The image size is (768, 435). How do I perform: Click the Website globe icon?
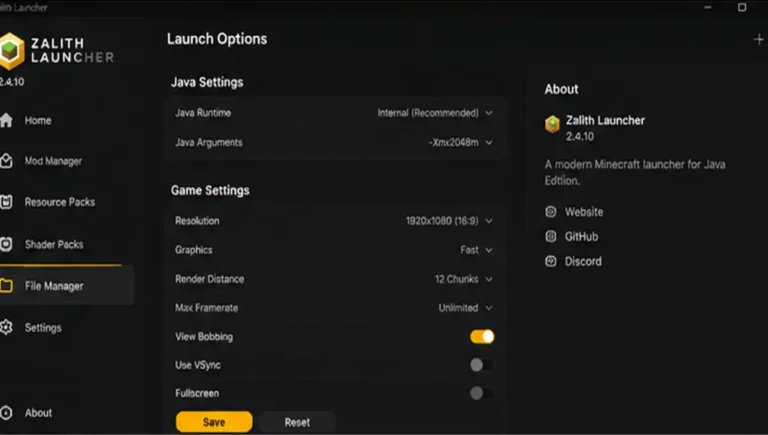click(551, 212)
